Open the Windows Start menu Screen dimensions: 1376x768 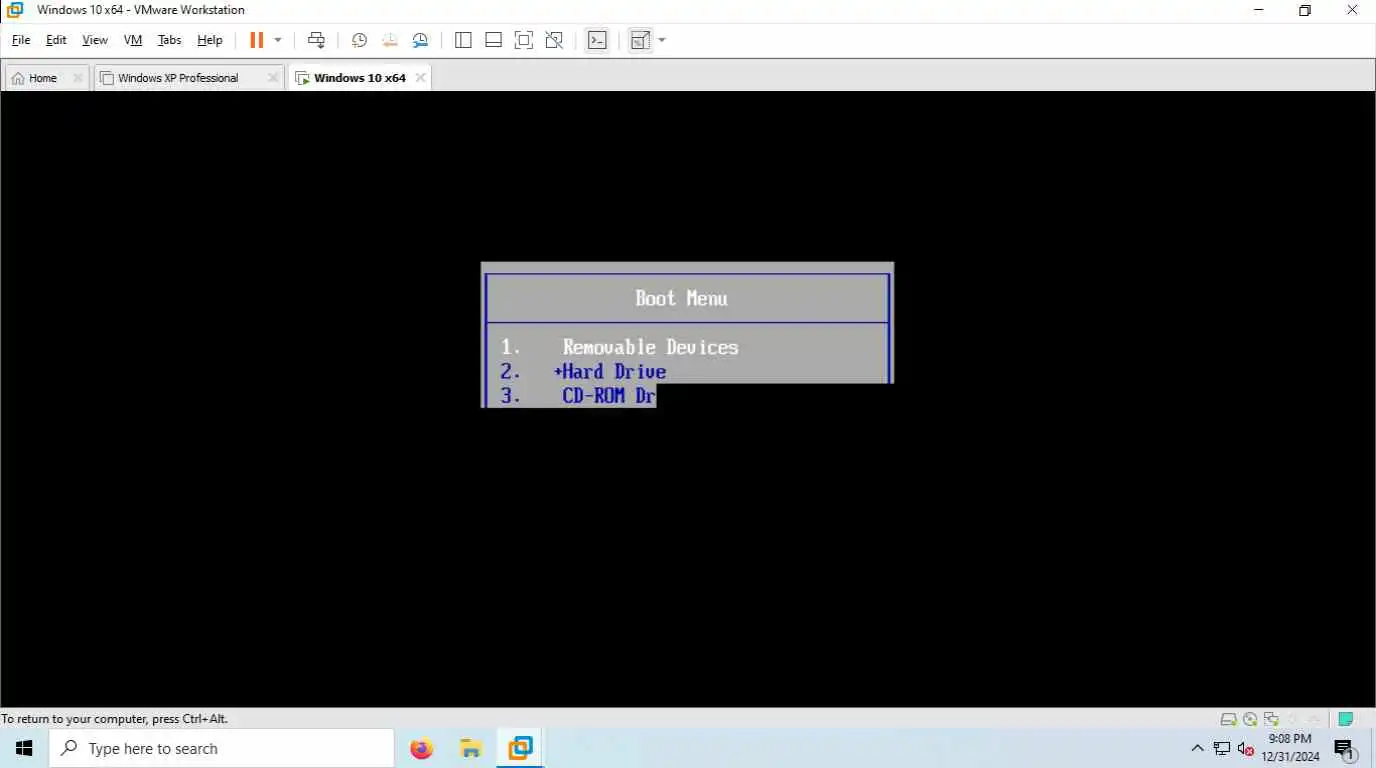[x=24, y=748]
